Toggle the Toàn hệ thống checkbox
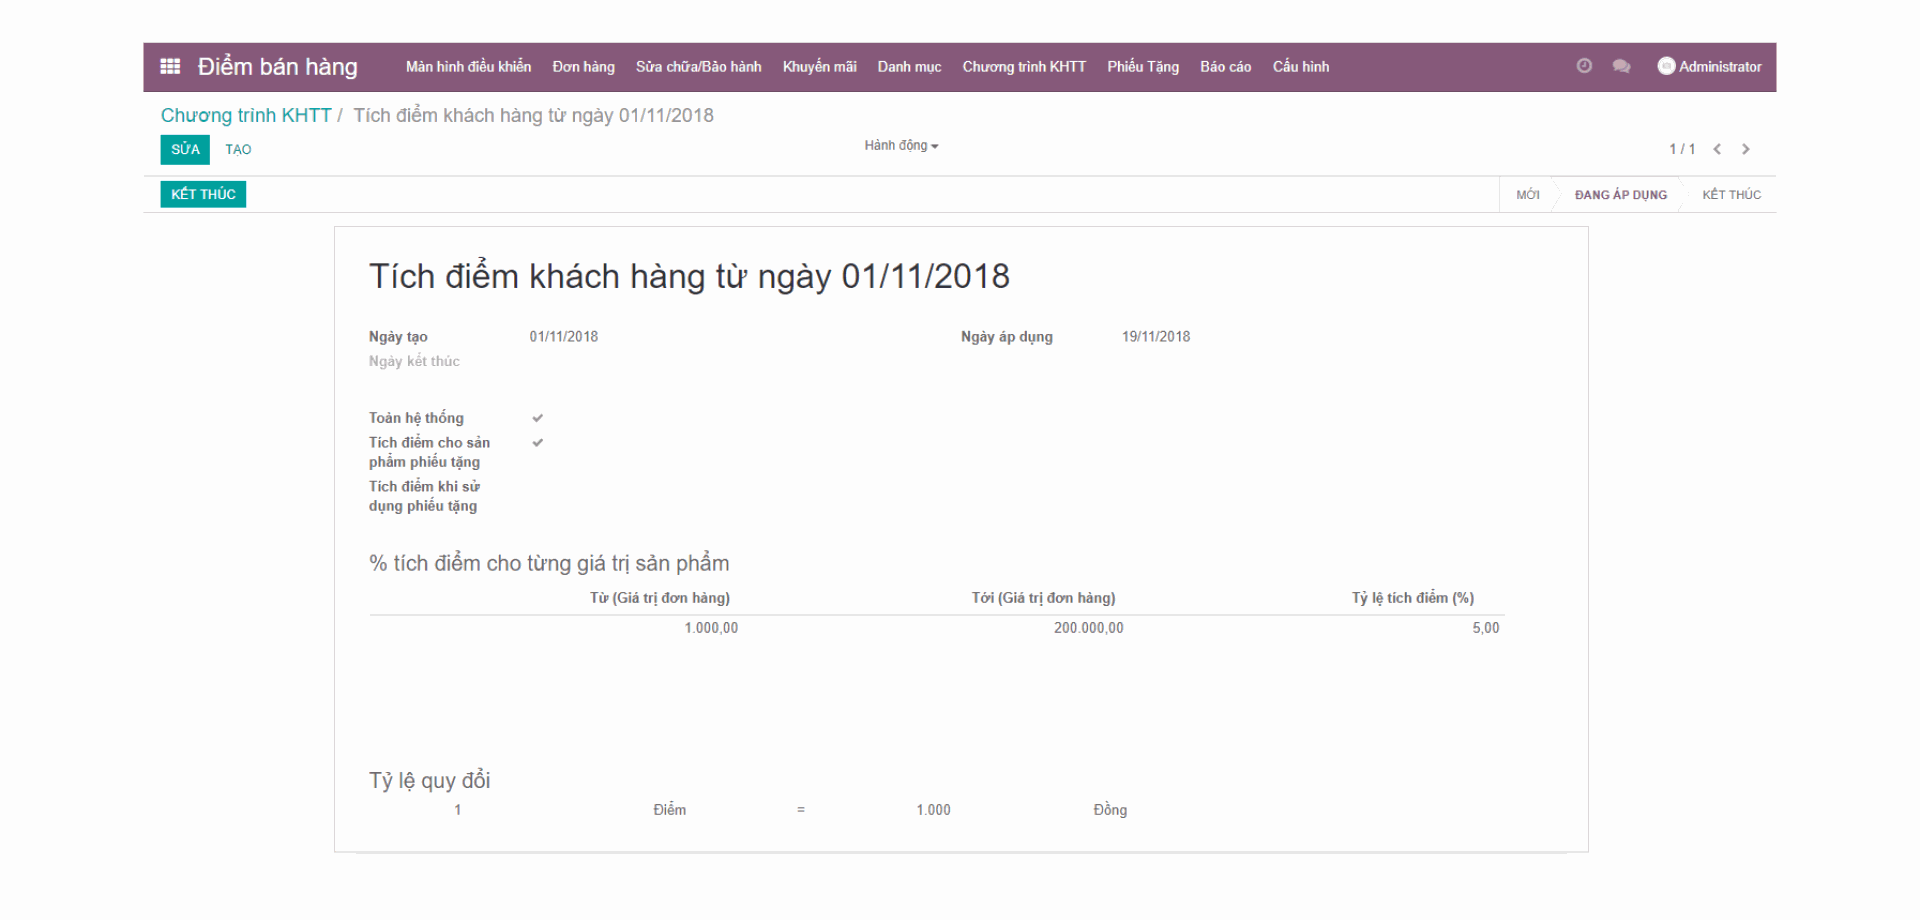 [x=537, y=417]
